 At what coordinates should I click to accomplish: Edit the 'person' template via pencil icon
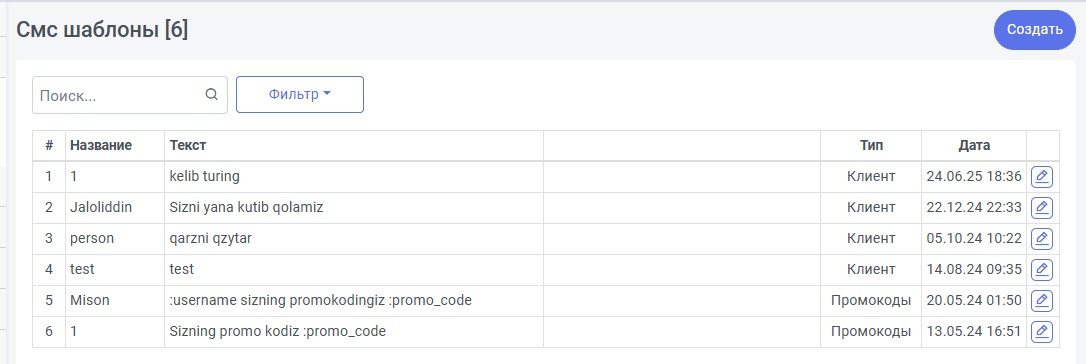(x=1042, y=239)
